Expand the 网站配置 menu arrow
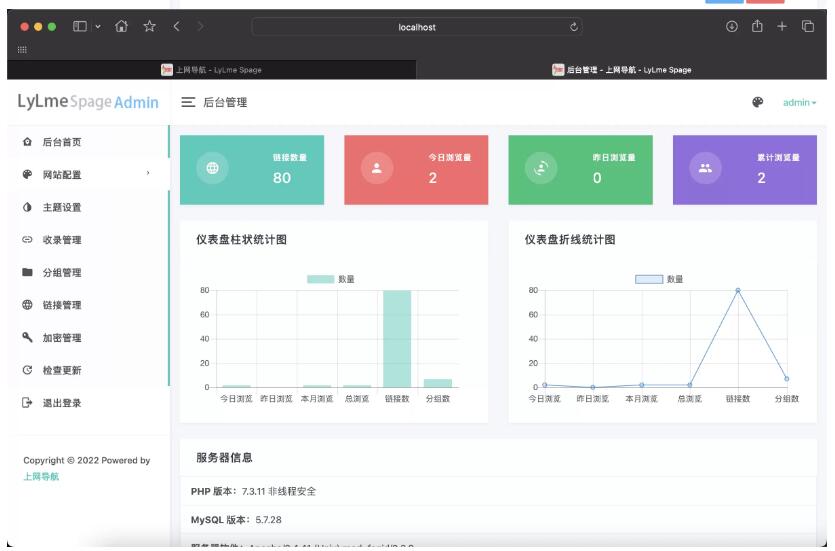835x551 pixels. coord(148,173)
